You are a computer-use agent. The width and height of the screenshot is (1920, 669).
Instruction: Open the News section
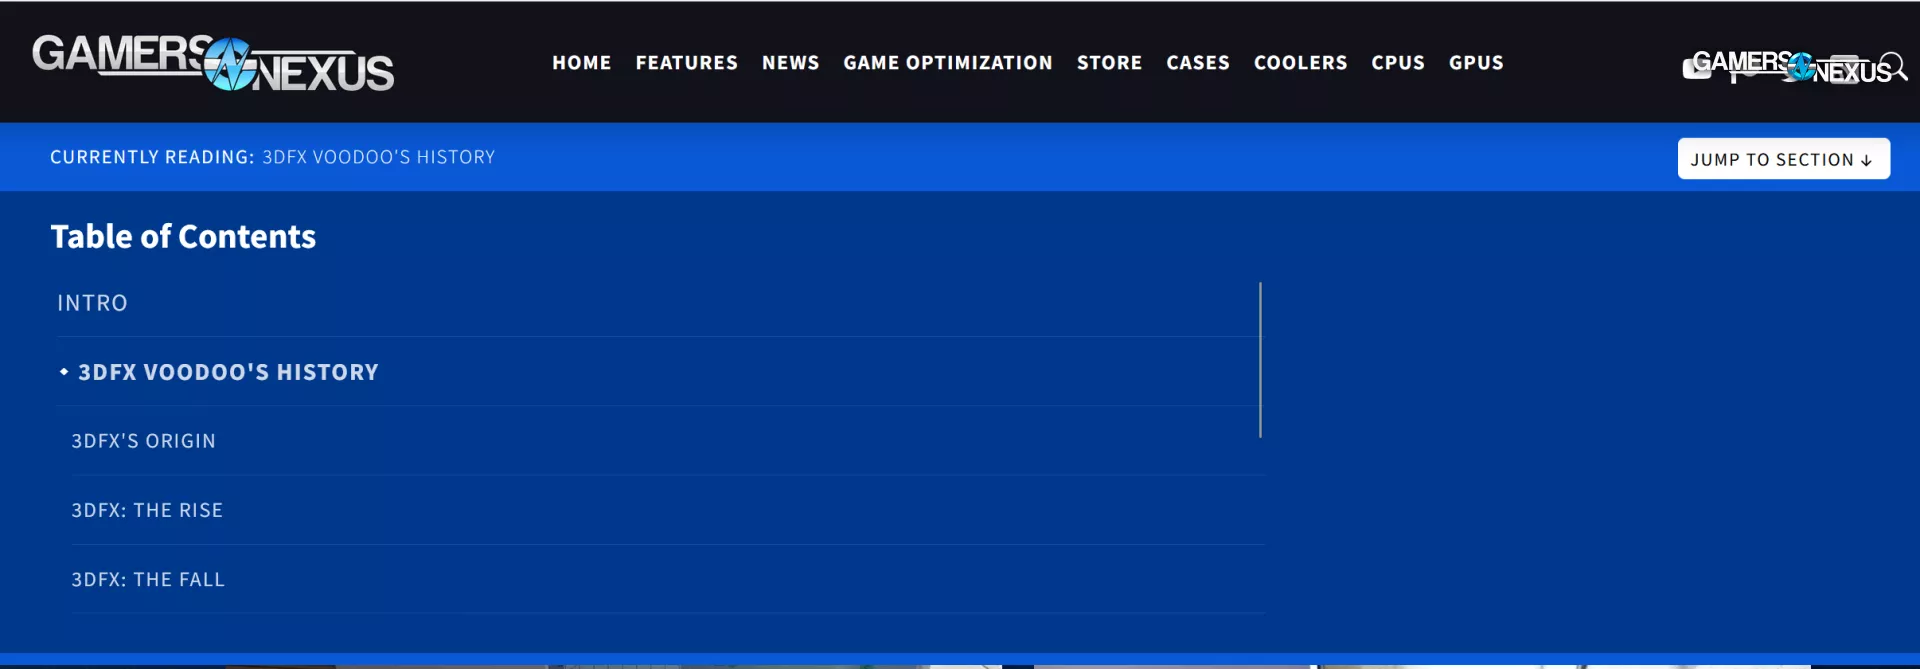tap(790, 62)
